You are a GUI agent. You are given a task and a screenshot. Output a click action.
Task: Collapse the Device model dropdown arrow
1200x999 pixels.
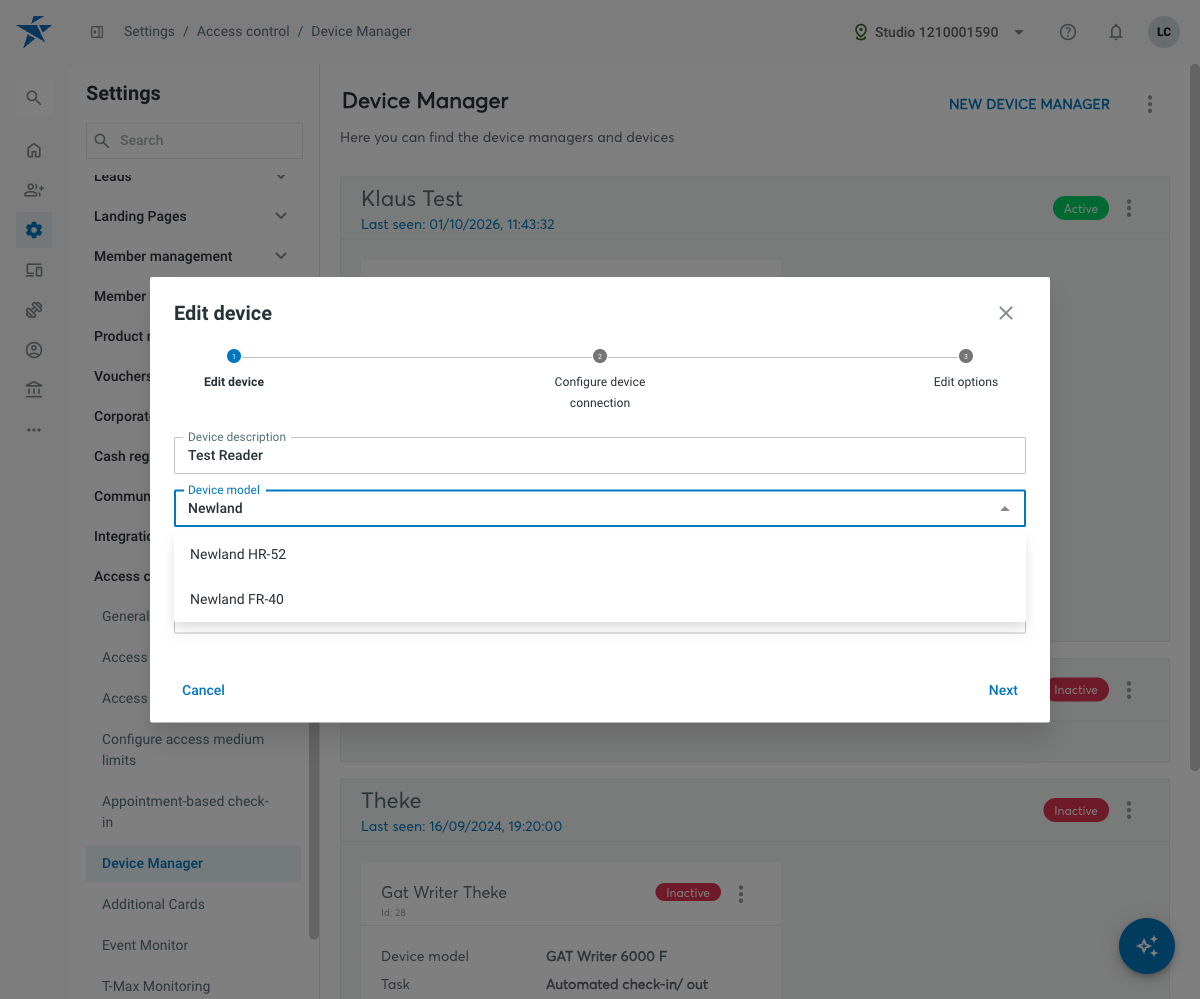click(1005, 509)
